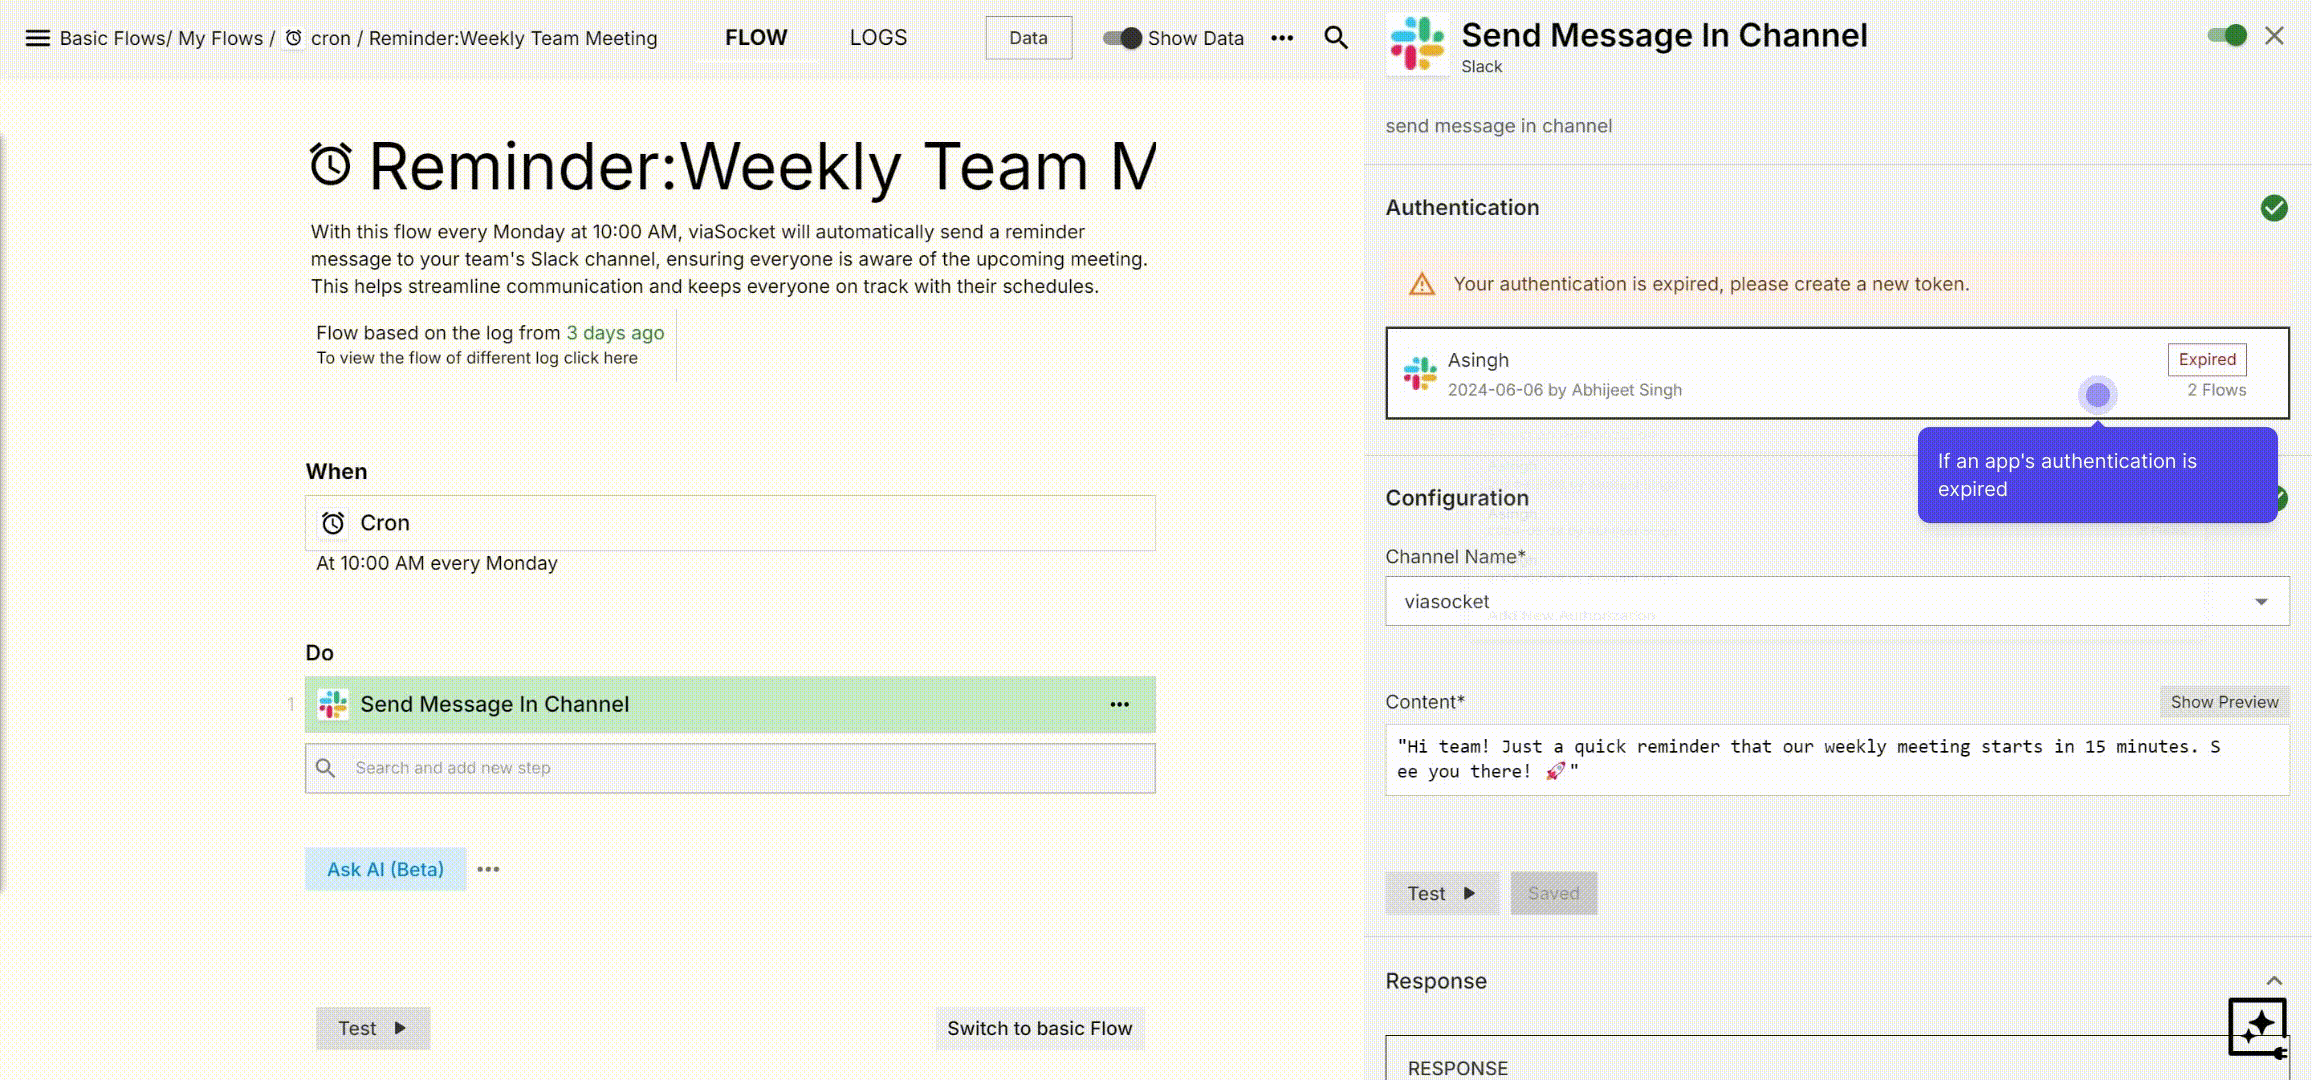The image size is (2312, 1080).
Task: Select the Cron trigger row
Action: point(730,523)
